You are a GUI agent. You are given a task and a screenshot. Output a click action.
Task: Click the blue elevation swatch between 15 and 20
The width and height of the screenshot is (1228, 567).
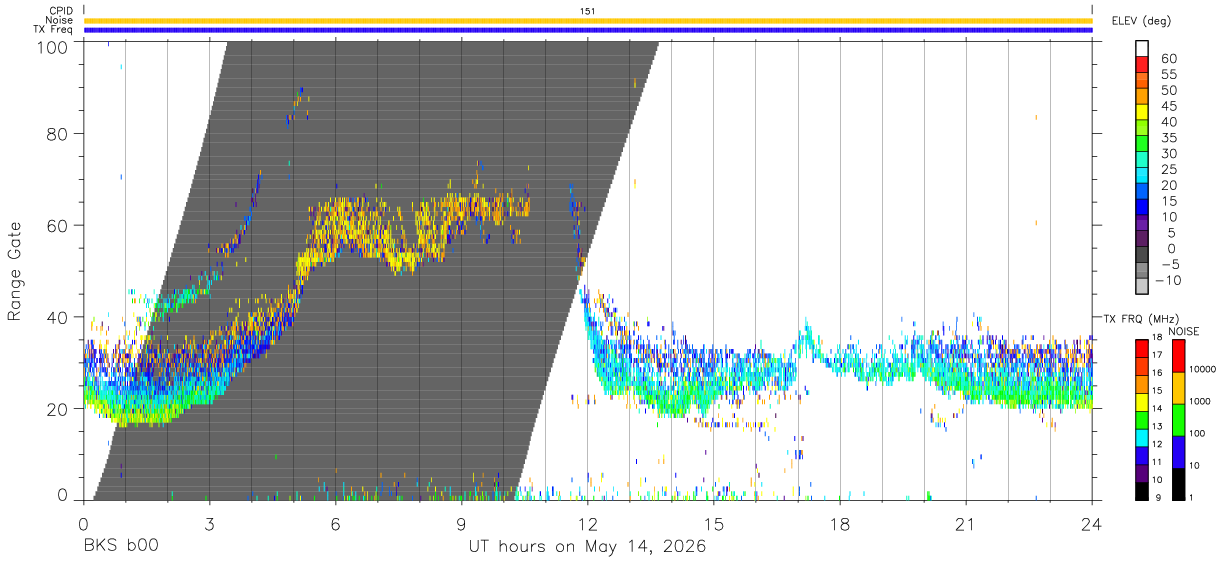[x=1142, y=193]
